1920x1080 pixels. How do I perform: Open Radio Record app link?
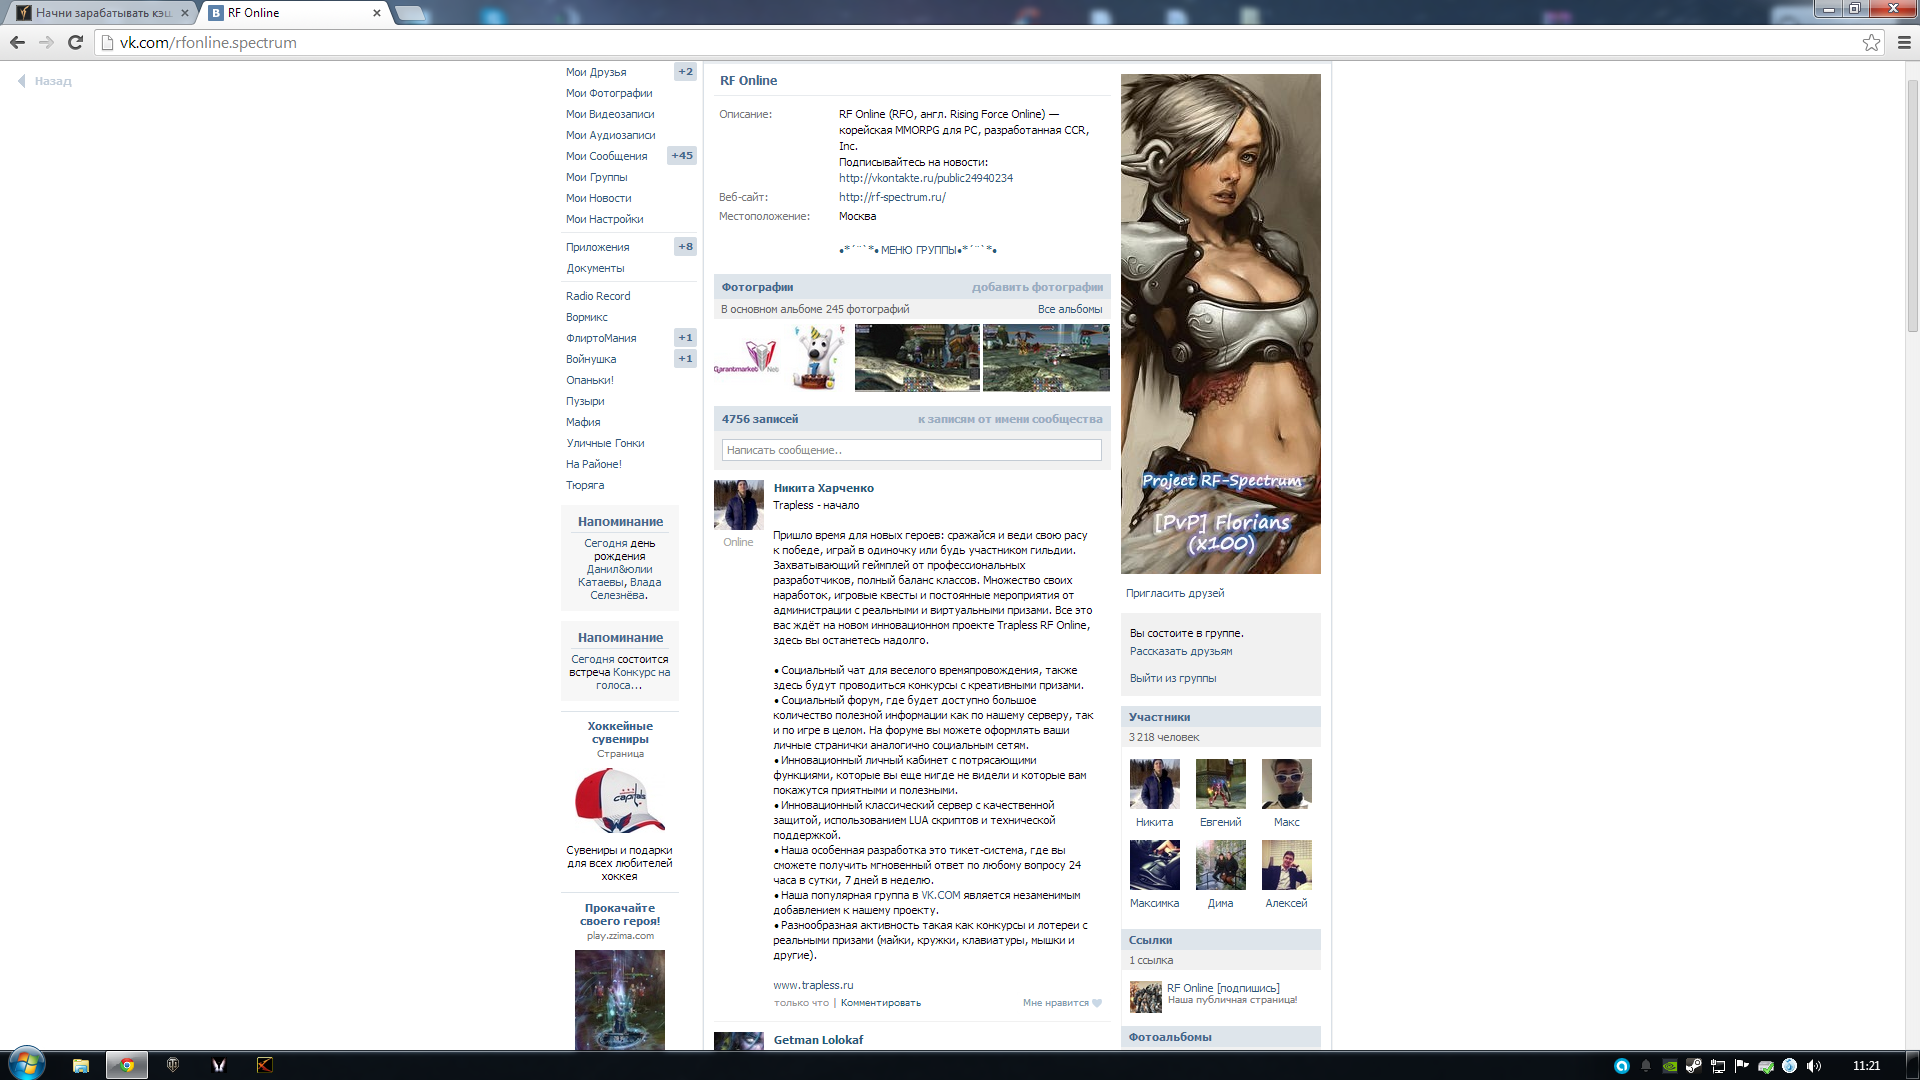598,296
